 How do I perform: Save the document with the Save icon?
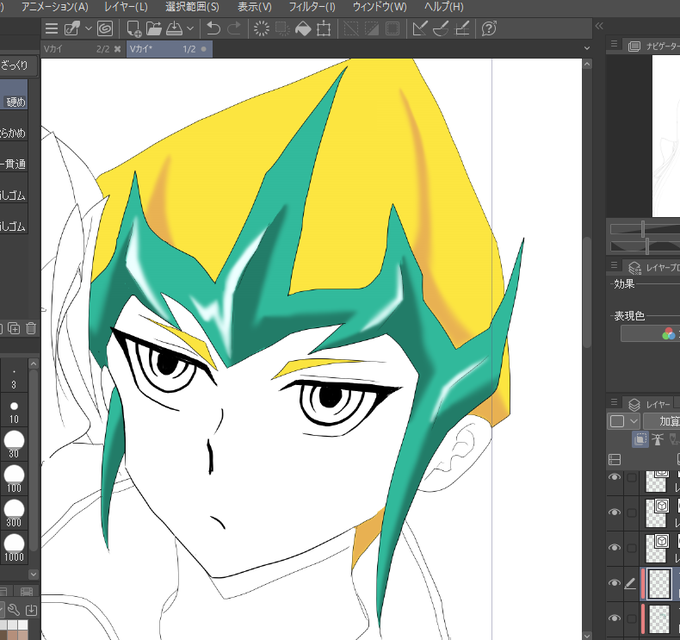175,29
